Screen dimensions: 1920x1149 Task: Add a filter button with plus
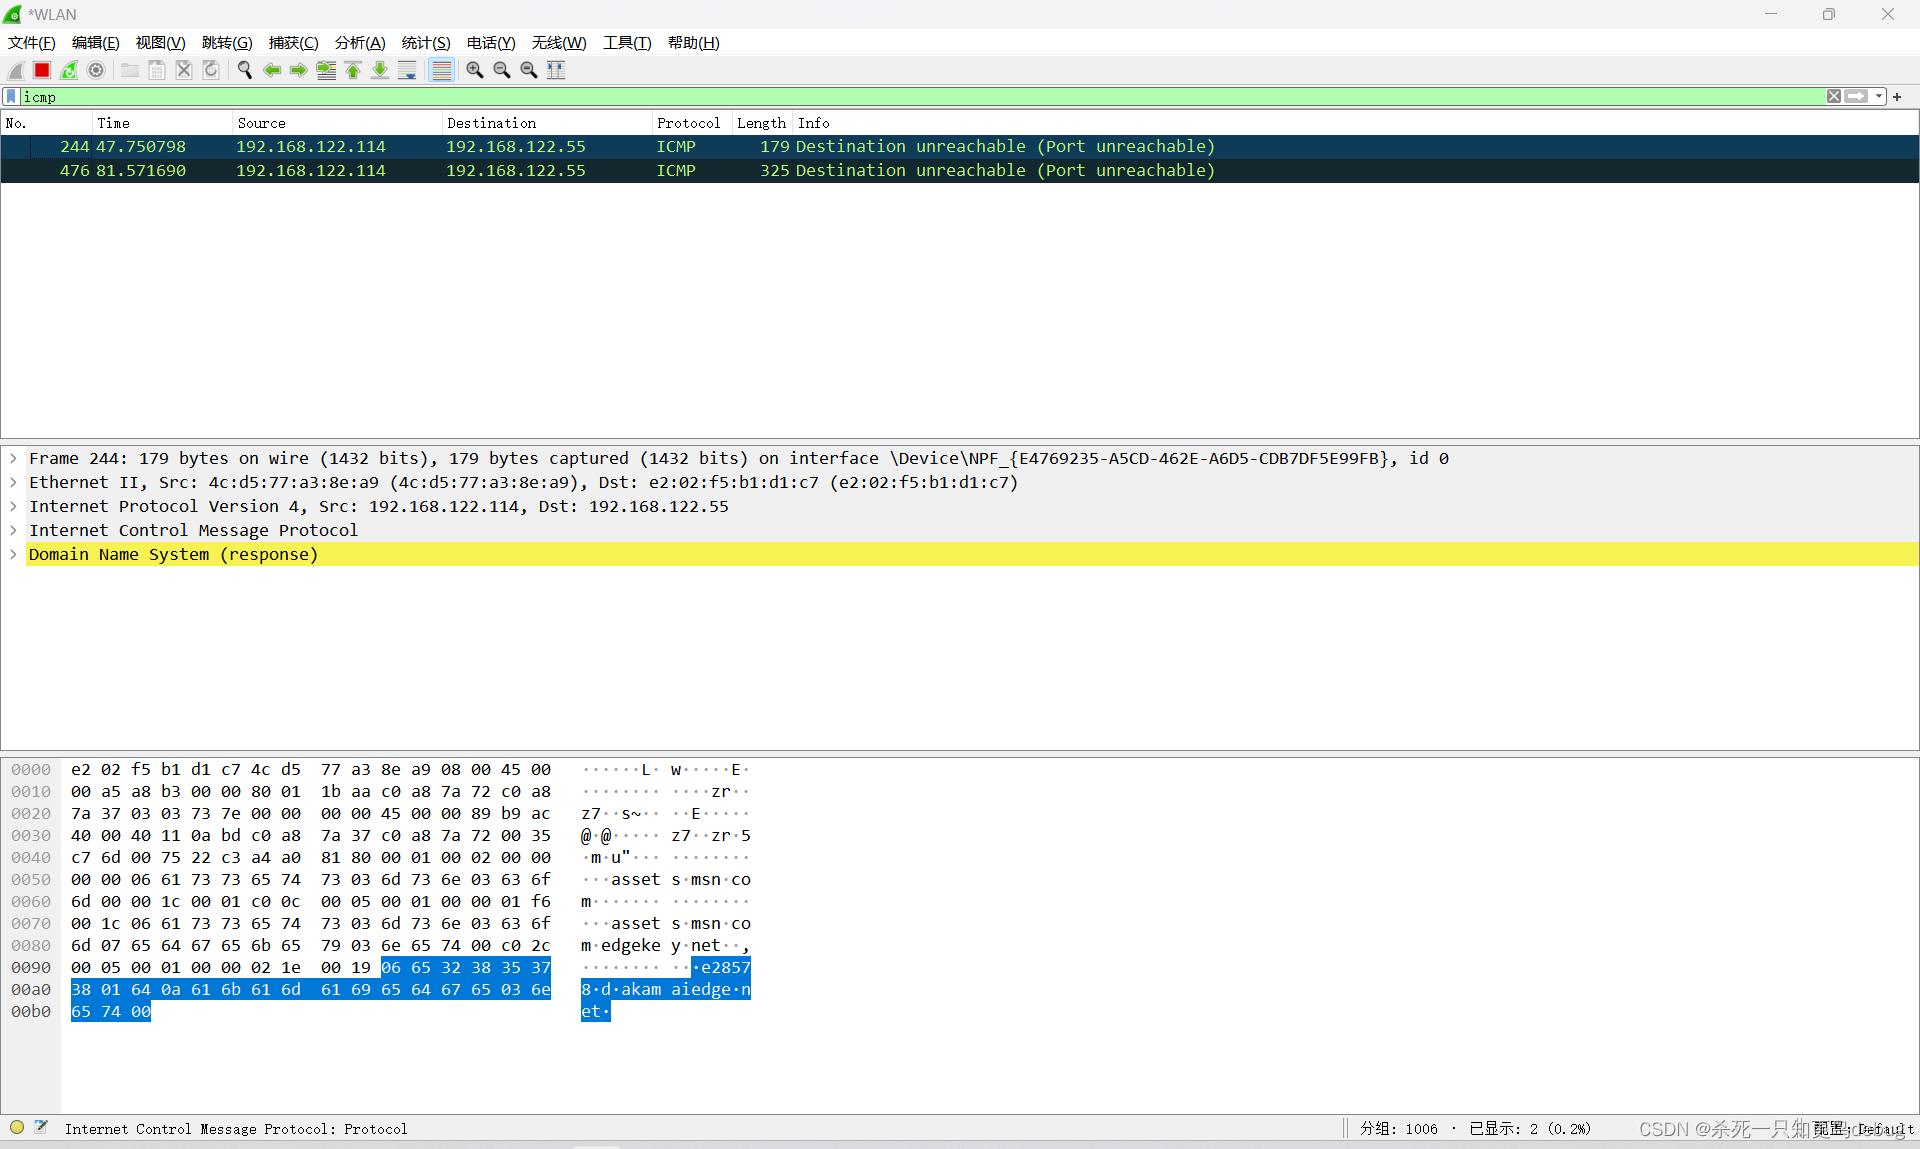pos(1897,96)
